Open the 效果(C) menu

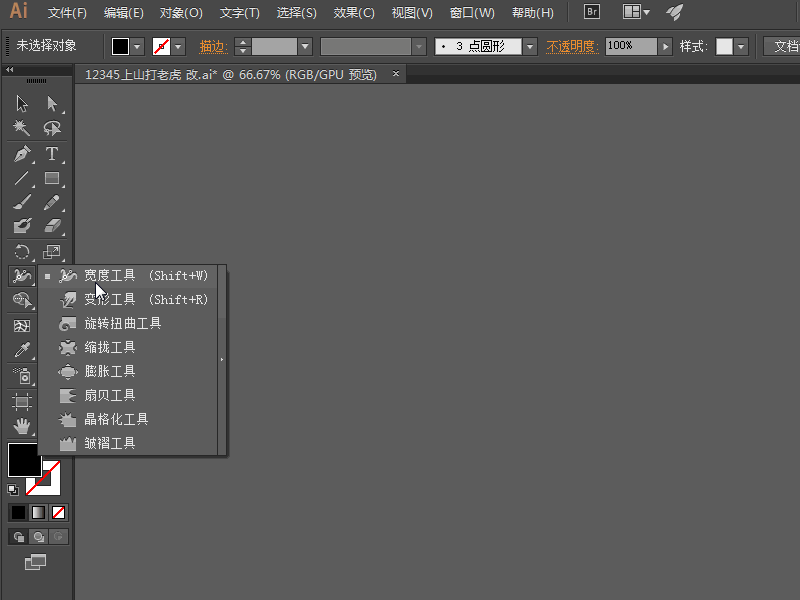(354, 13)
